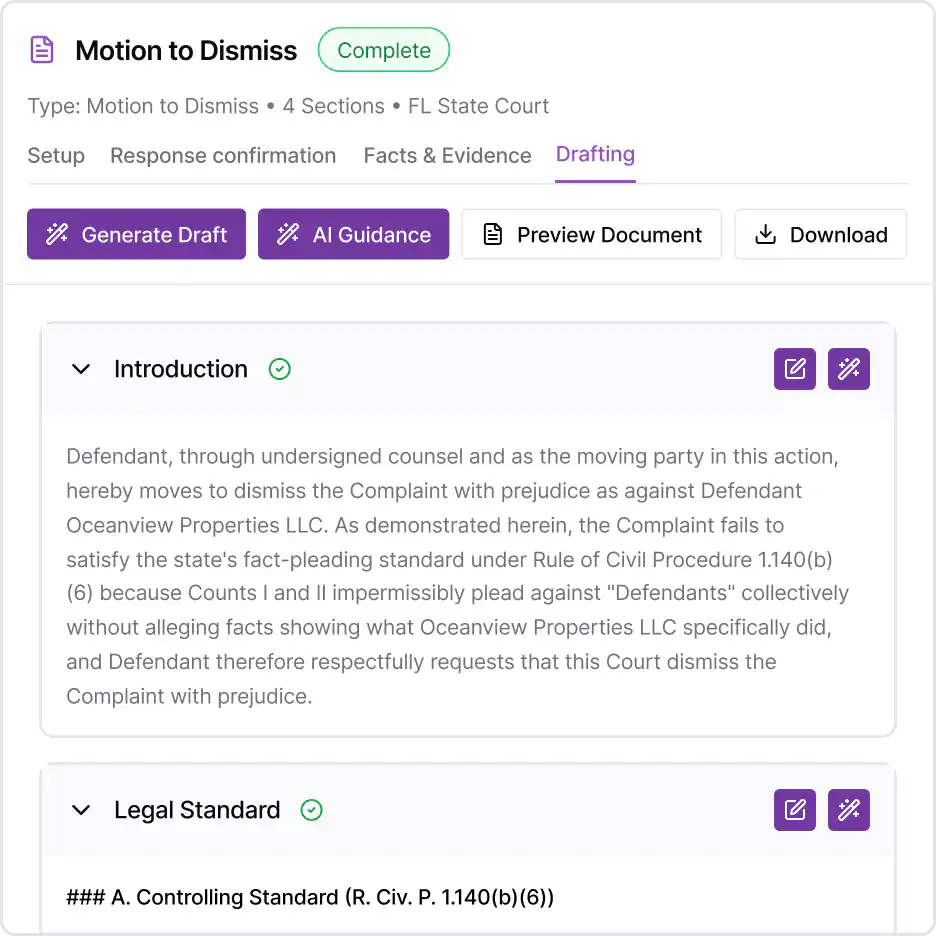This screenshot has width=936, height=936.
Task: Click the edit icon in the Legal Standard section
Action: [x=795, y=810]
